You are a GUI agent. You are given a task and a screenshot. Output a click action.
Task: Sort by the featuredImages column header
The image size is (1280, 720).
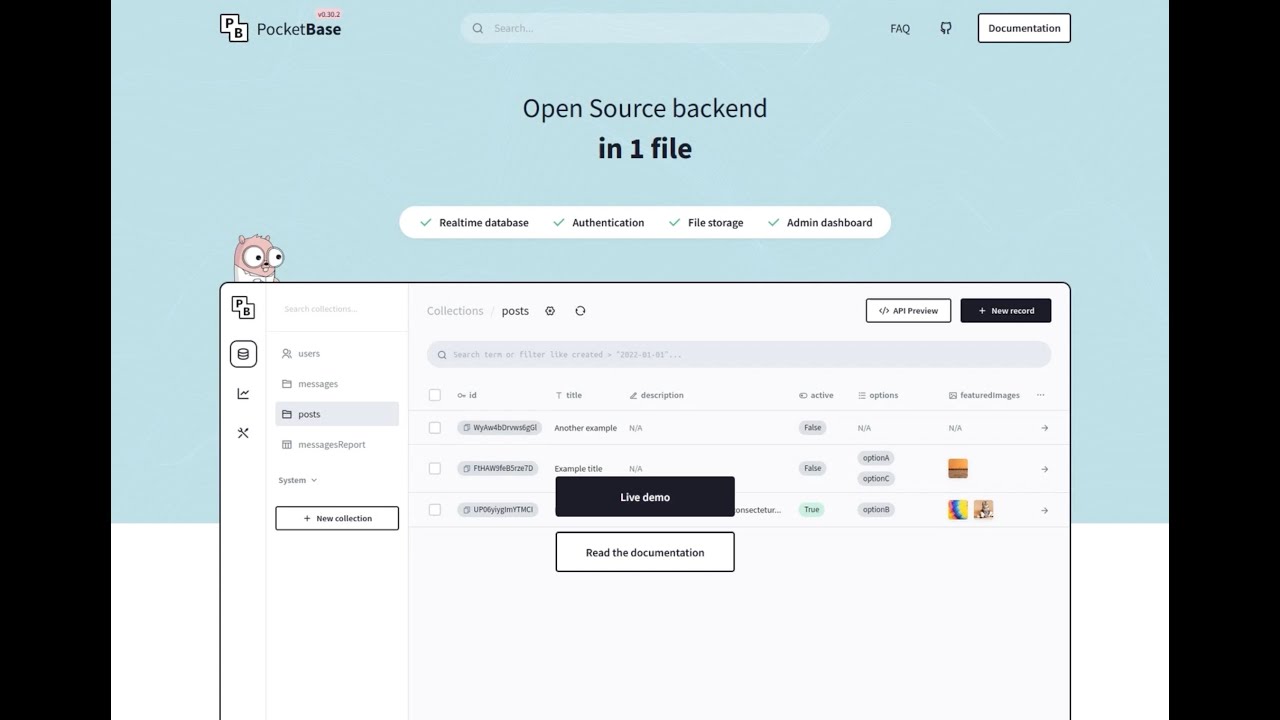pos(984,395)
